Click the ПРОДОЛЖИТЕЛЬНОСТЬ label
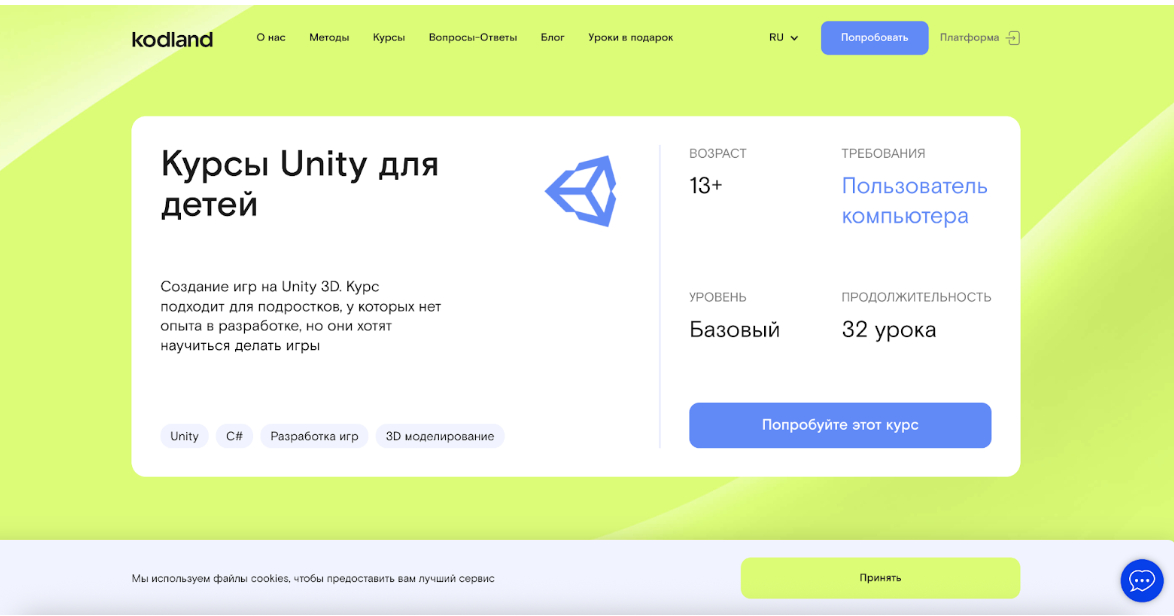 916,297
